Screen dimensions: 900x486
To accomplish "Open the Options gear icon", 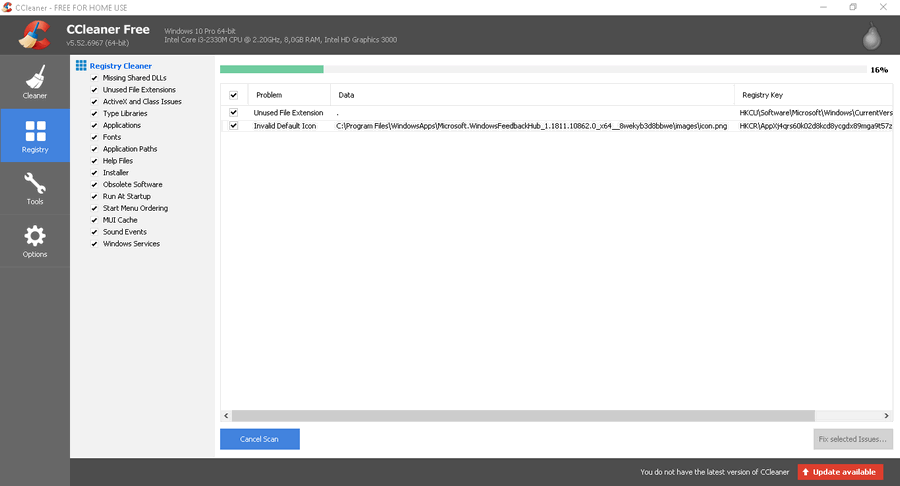I will coord(35,237).
